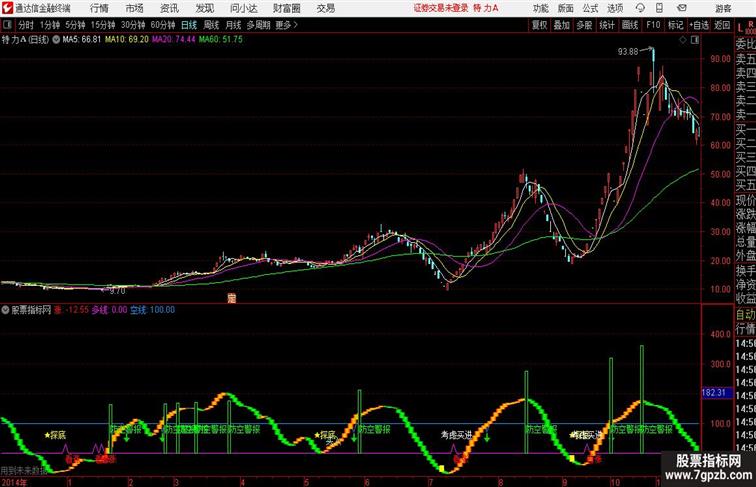Click the 考虑买进 signal before the 7 month mark
The width and height of the screenshot is (756, 487).
click(x=456, y=435)
